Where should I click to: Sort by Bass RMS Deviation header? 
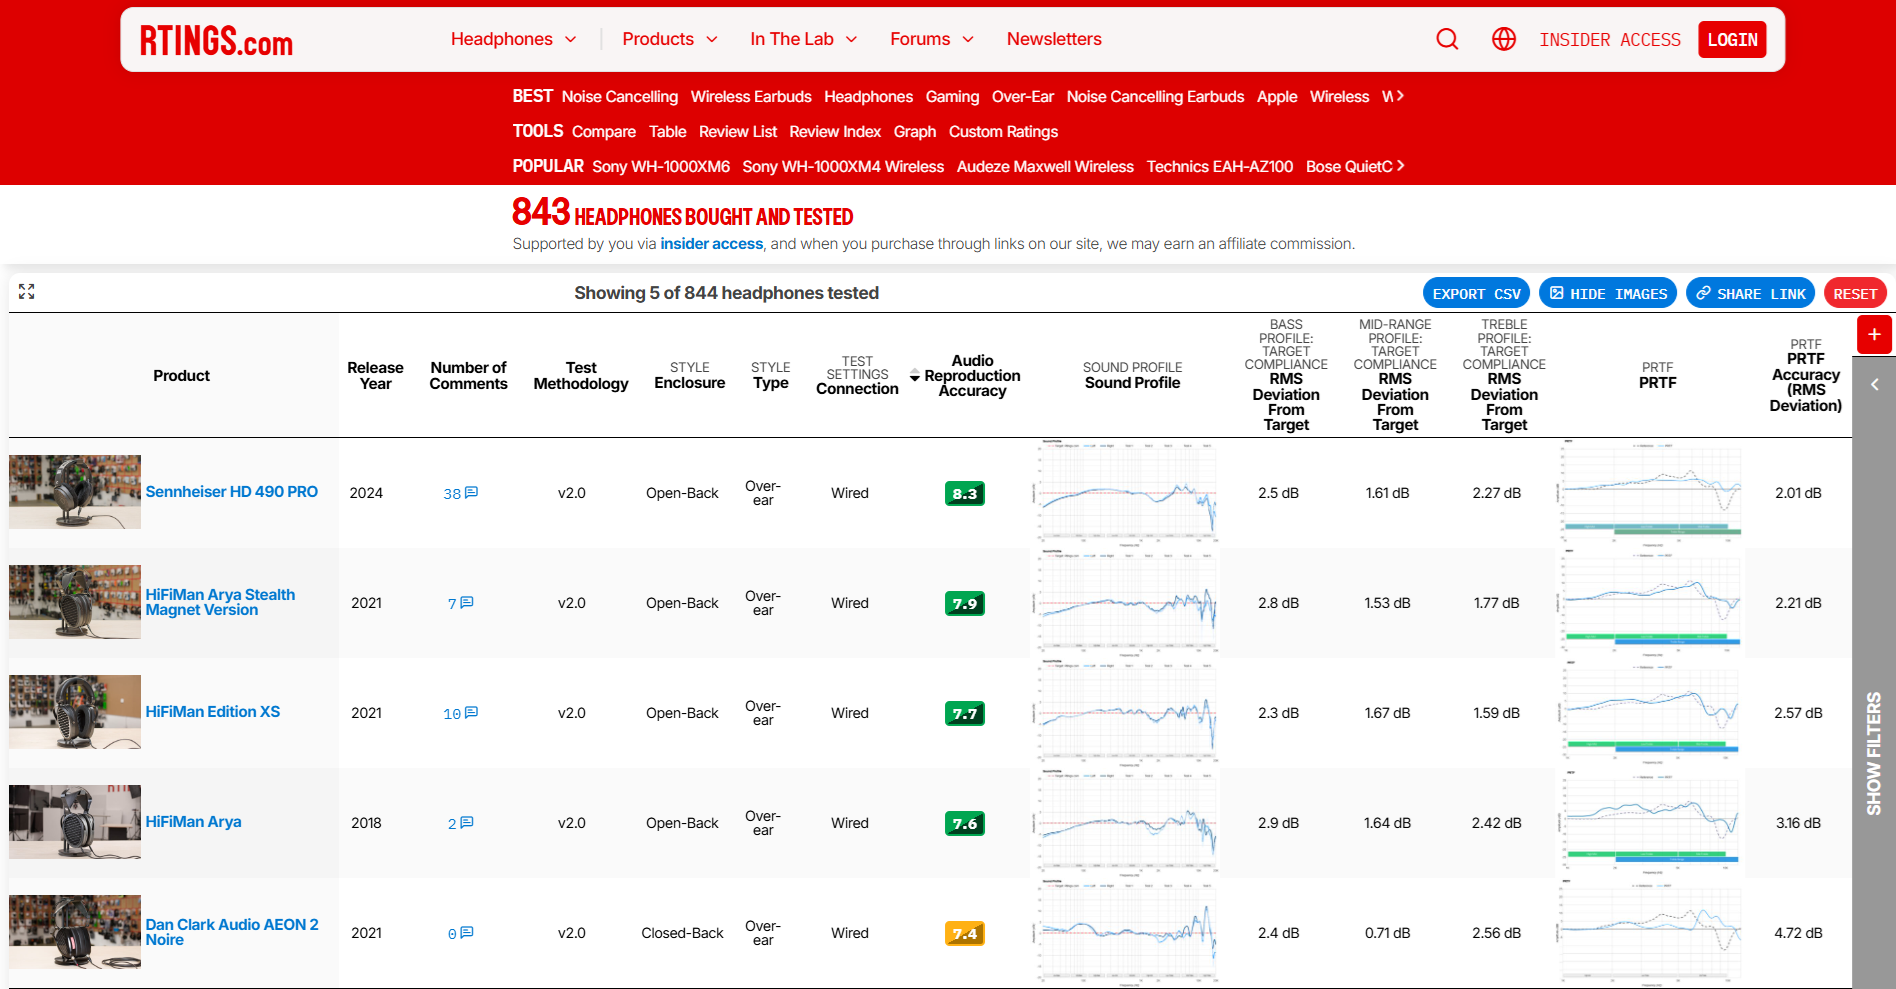point(1286,375)
